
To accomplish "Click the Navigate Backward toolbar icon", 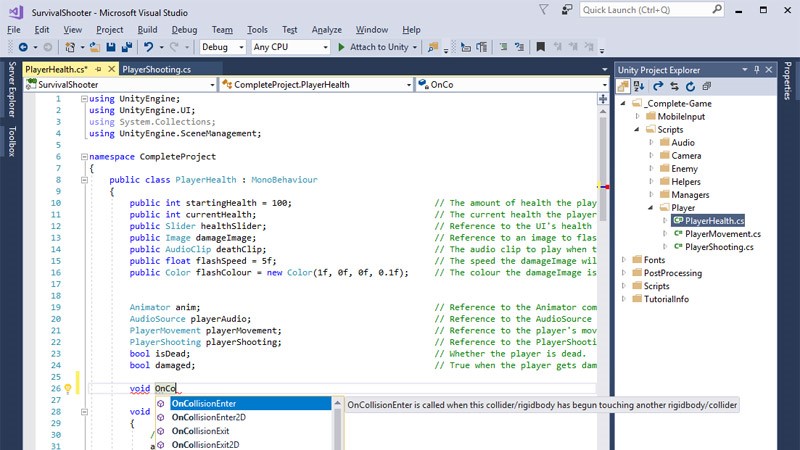I will coord(23,47).
